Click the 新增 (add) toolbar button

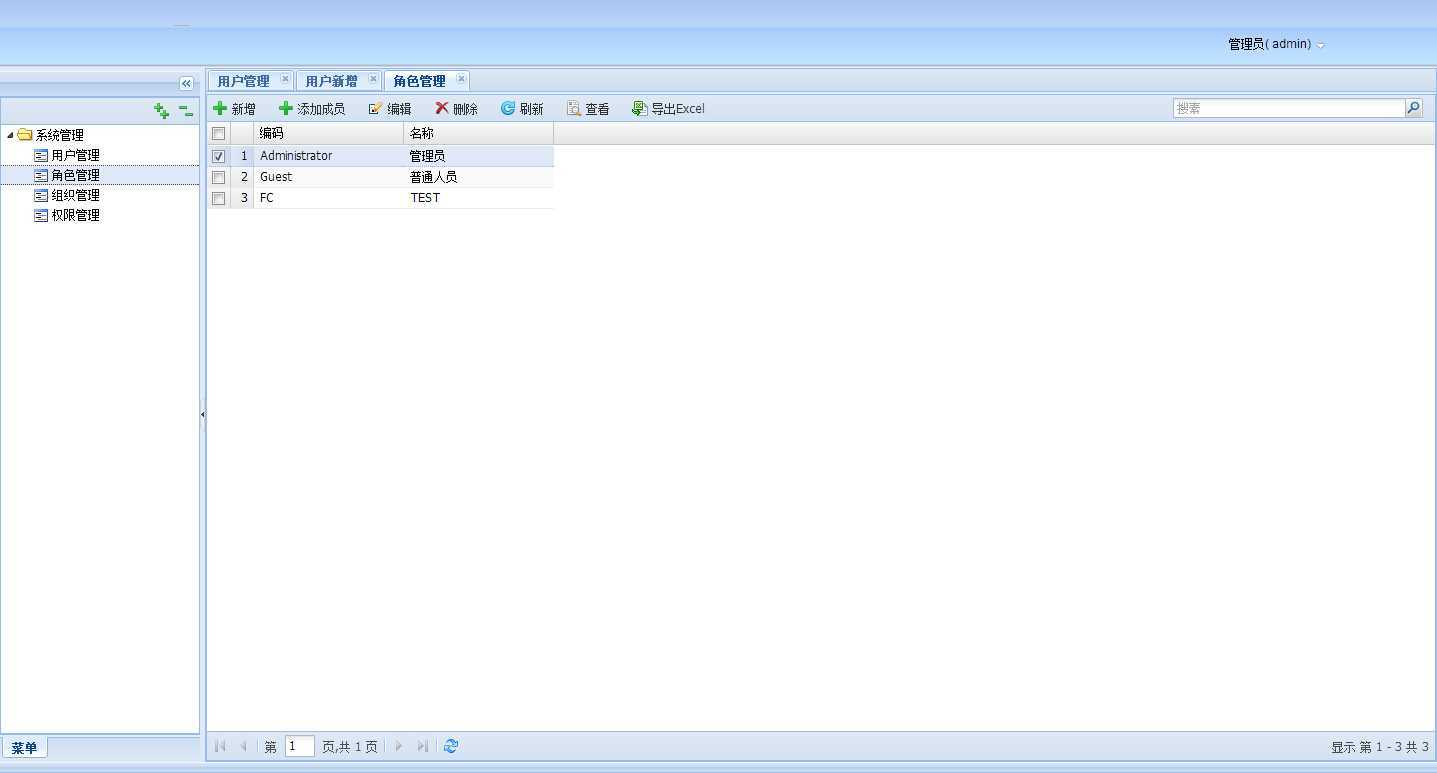(235, 108)
